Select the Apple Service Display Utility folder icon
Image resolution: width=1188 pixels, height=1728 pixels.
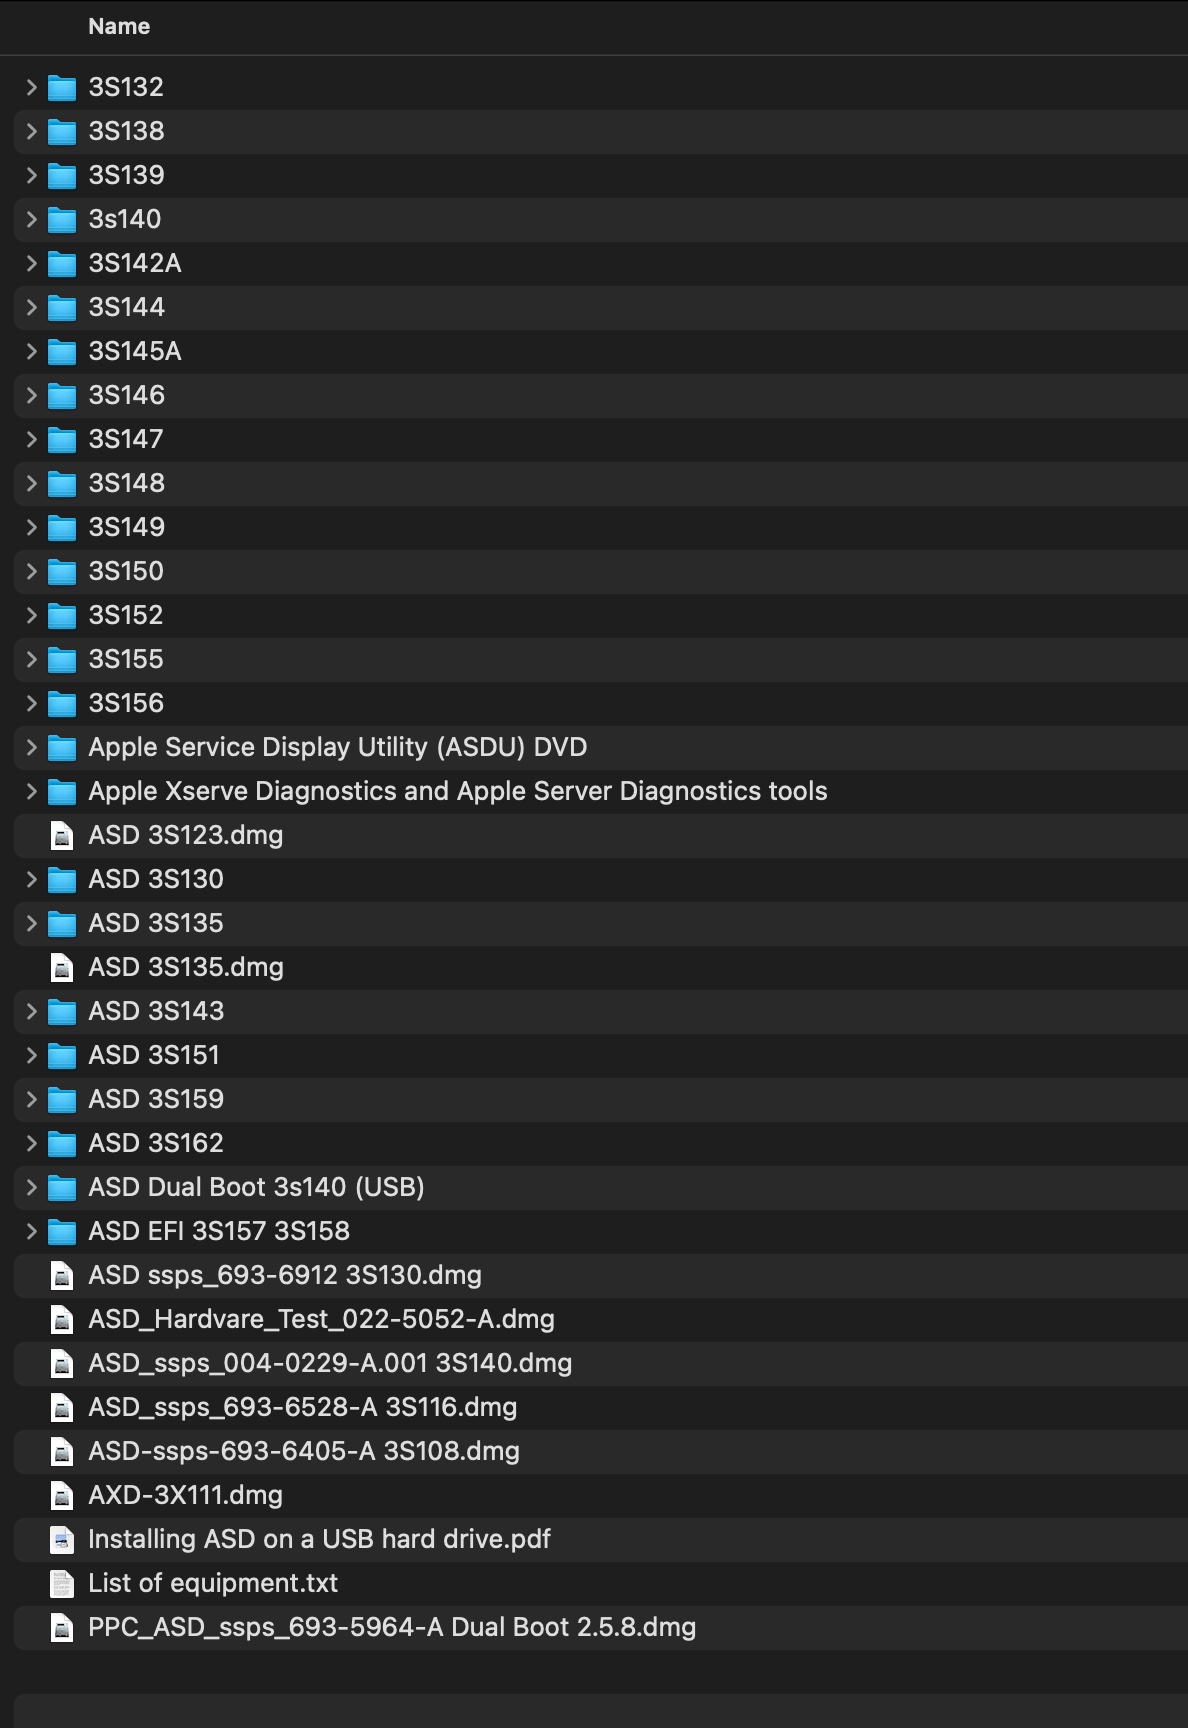(x=62, y=748)
